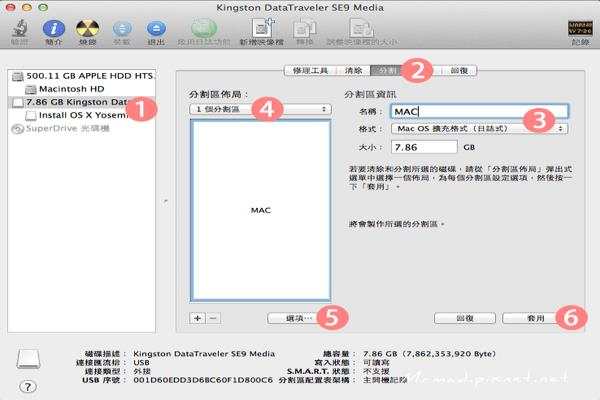Select the MAC partition block in layout

click(261, 210)
